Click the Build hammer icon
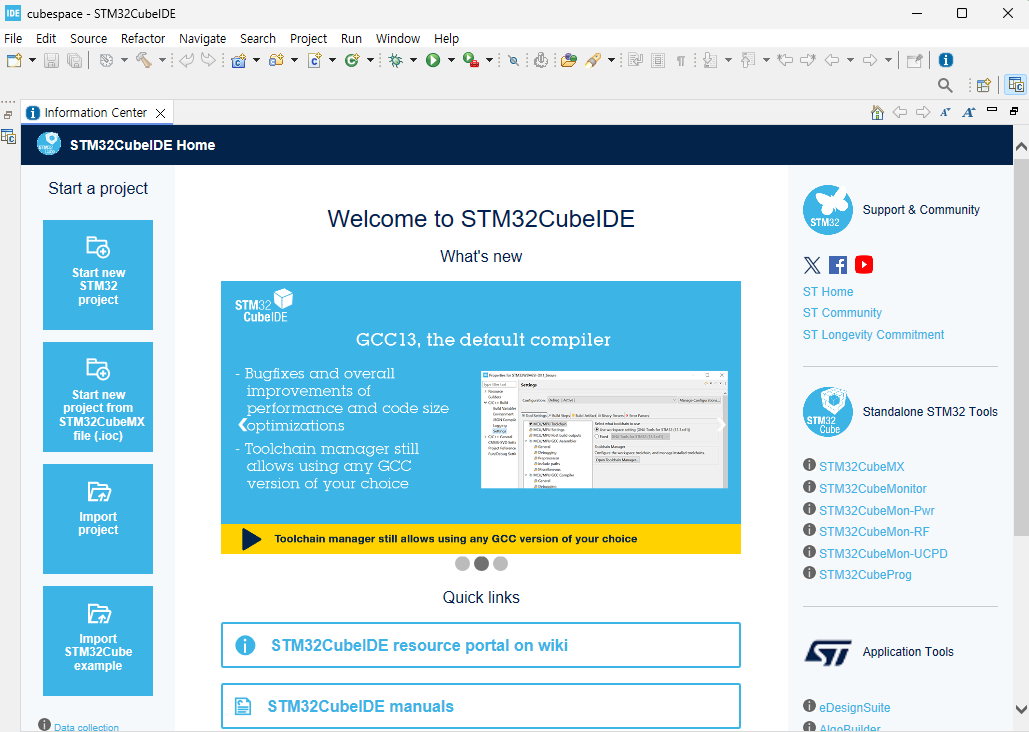 coord(144,60)
